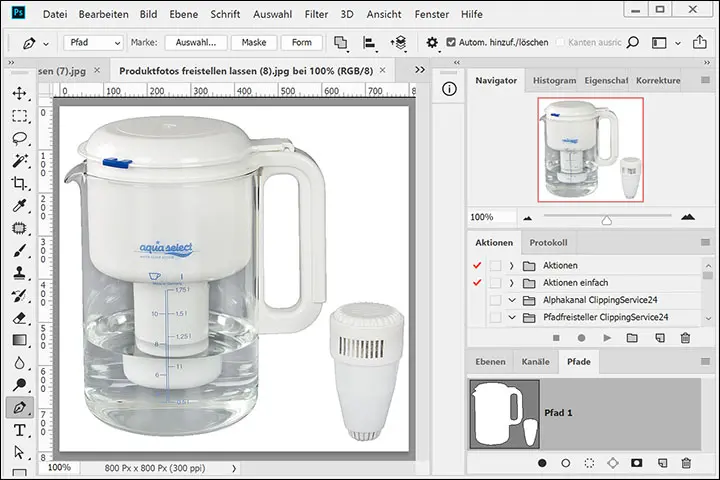Collapse the Pfadfreisteller ClippingService24 set

tap(511, 318)
